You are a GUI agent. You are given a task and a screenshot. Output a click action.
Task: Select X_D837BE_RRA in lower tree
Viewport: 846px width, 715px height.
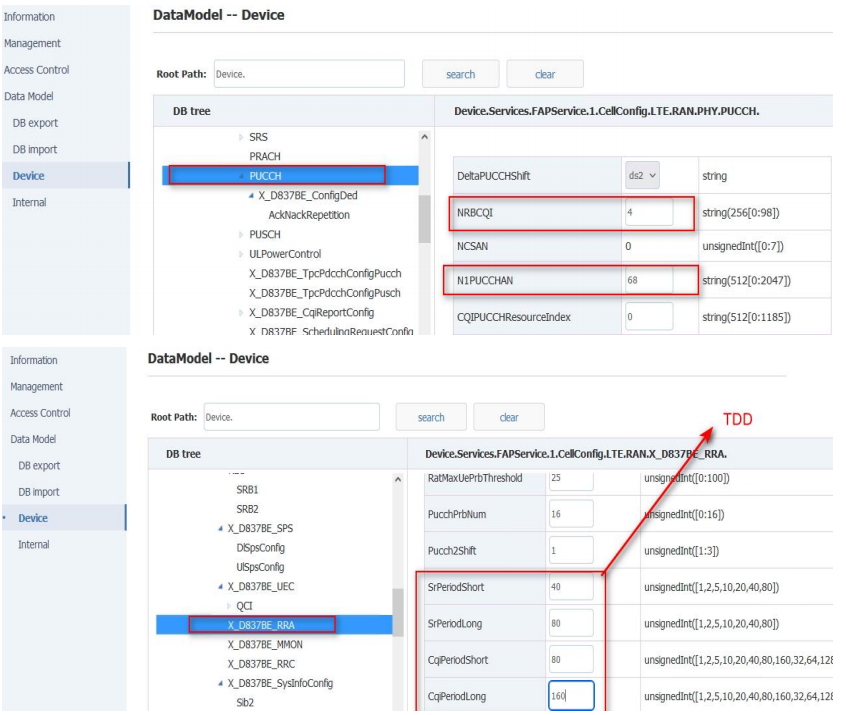point(264,625)
